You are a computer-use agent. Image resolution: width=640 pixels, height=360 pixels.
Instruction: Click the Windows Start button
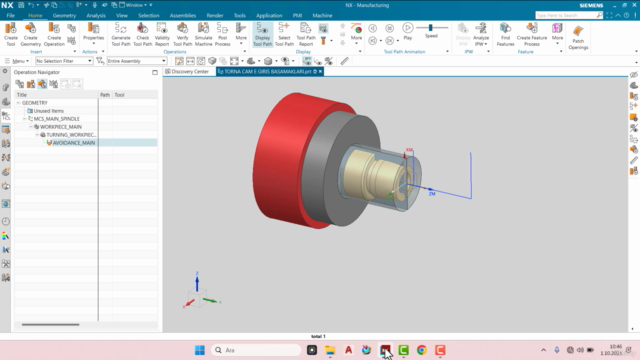coord(200,350)
